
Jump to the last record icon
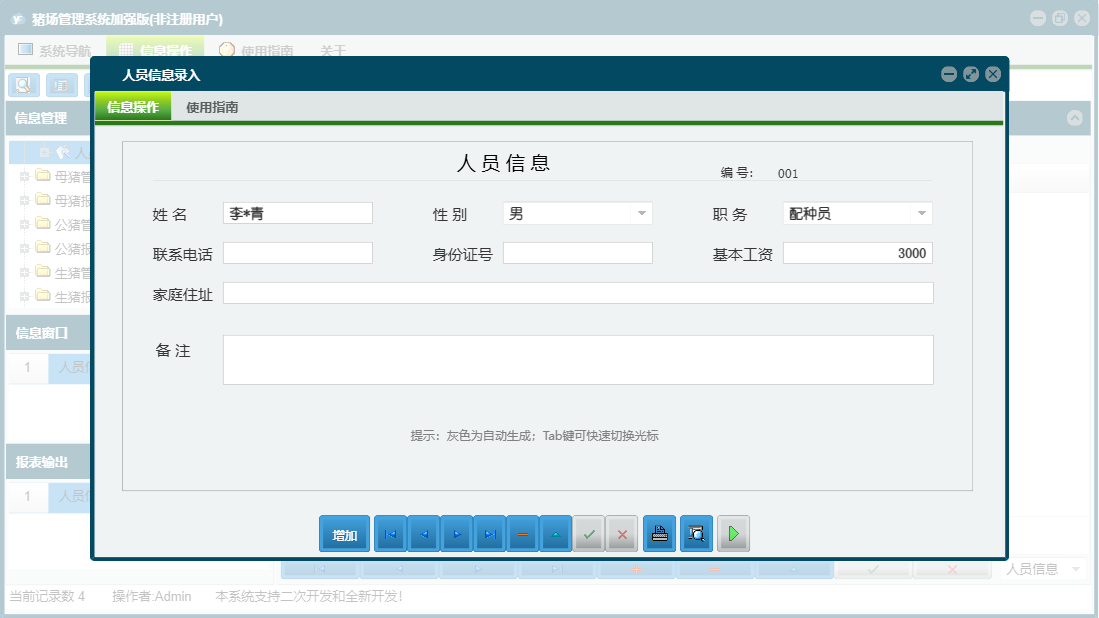point(490,533)
